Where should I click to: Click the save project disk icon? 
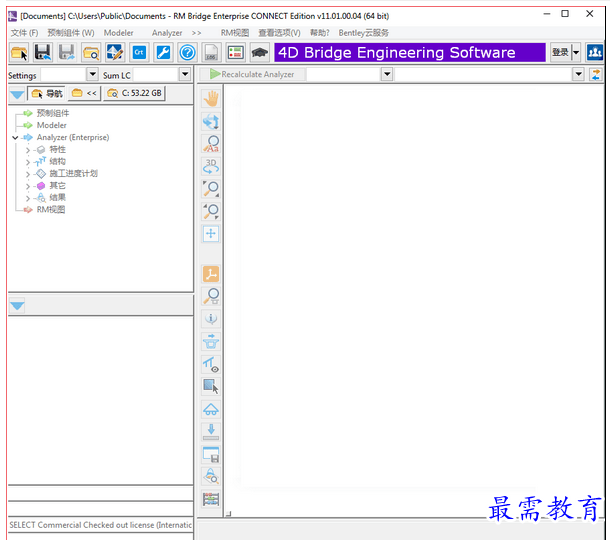(x=42, y=53)
